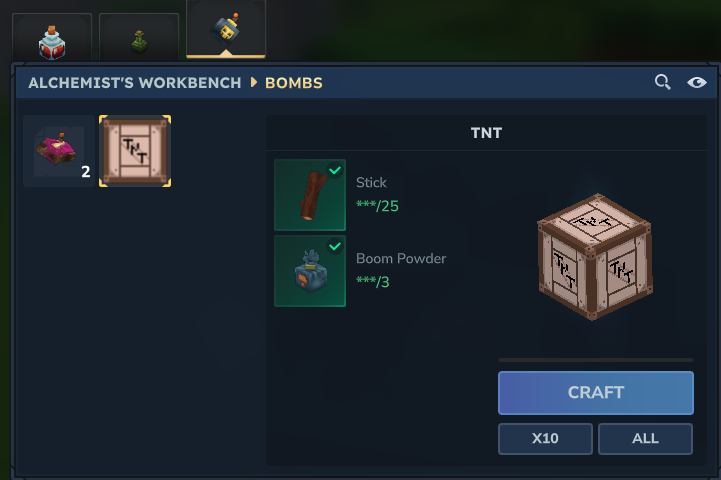Click the checkmark on Boom Powder ingredient
Screen dimensions: 721x480
click(x=335, y=246)
